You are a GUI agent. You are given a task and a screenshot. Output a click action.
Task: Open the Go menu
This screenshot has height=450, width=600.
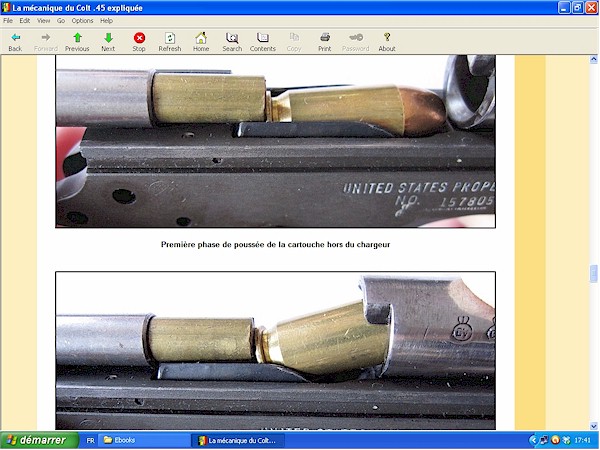coord(61,21)
